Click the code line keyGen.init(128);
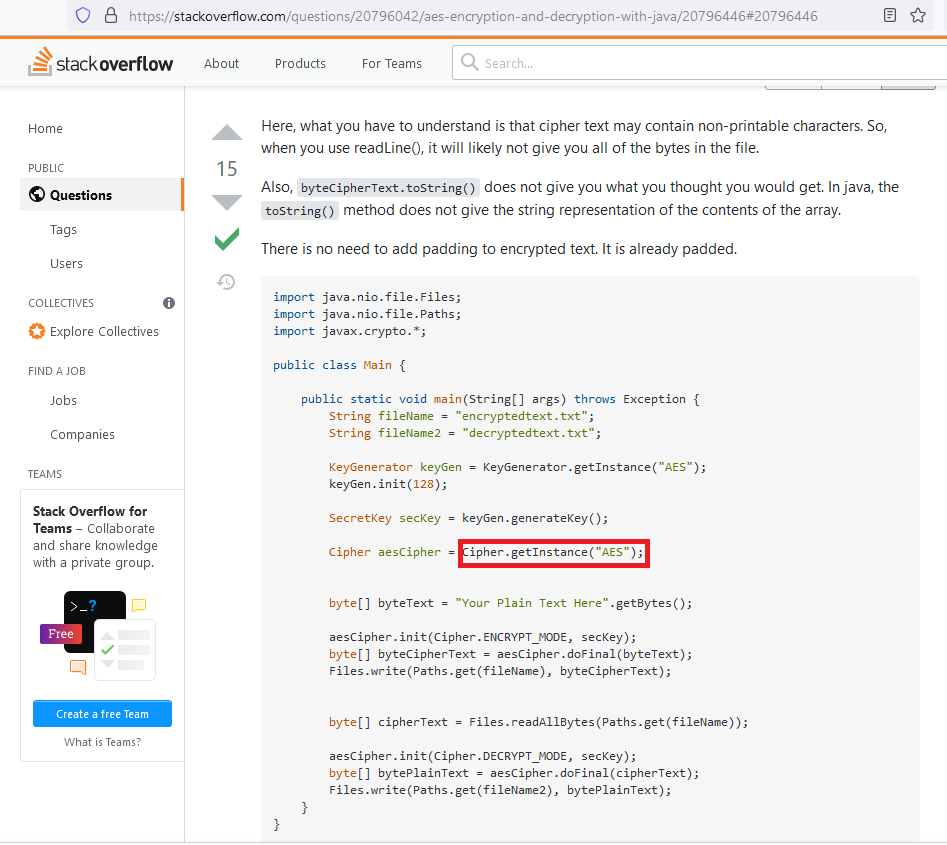947x845 pixels. (388, 484)
